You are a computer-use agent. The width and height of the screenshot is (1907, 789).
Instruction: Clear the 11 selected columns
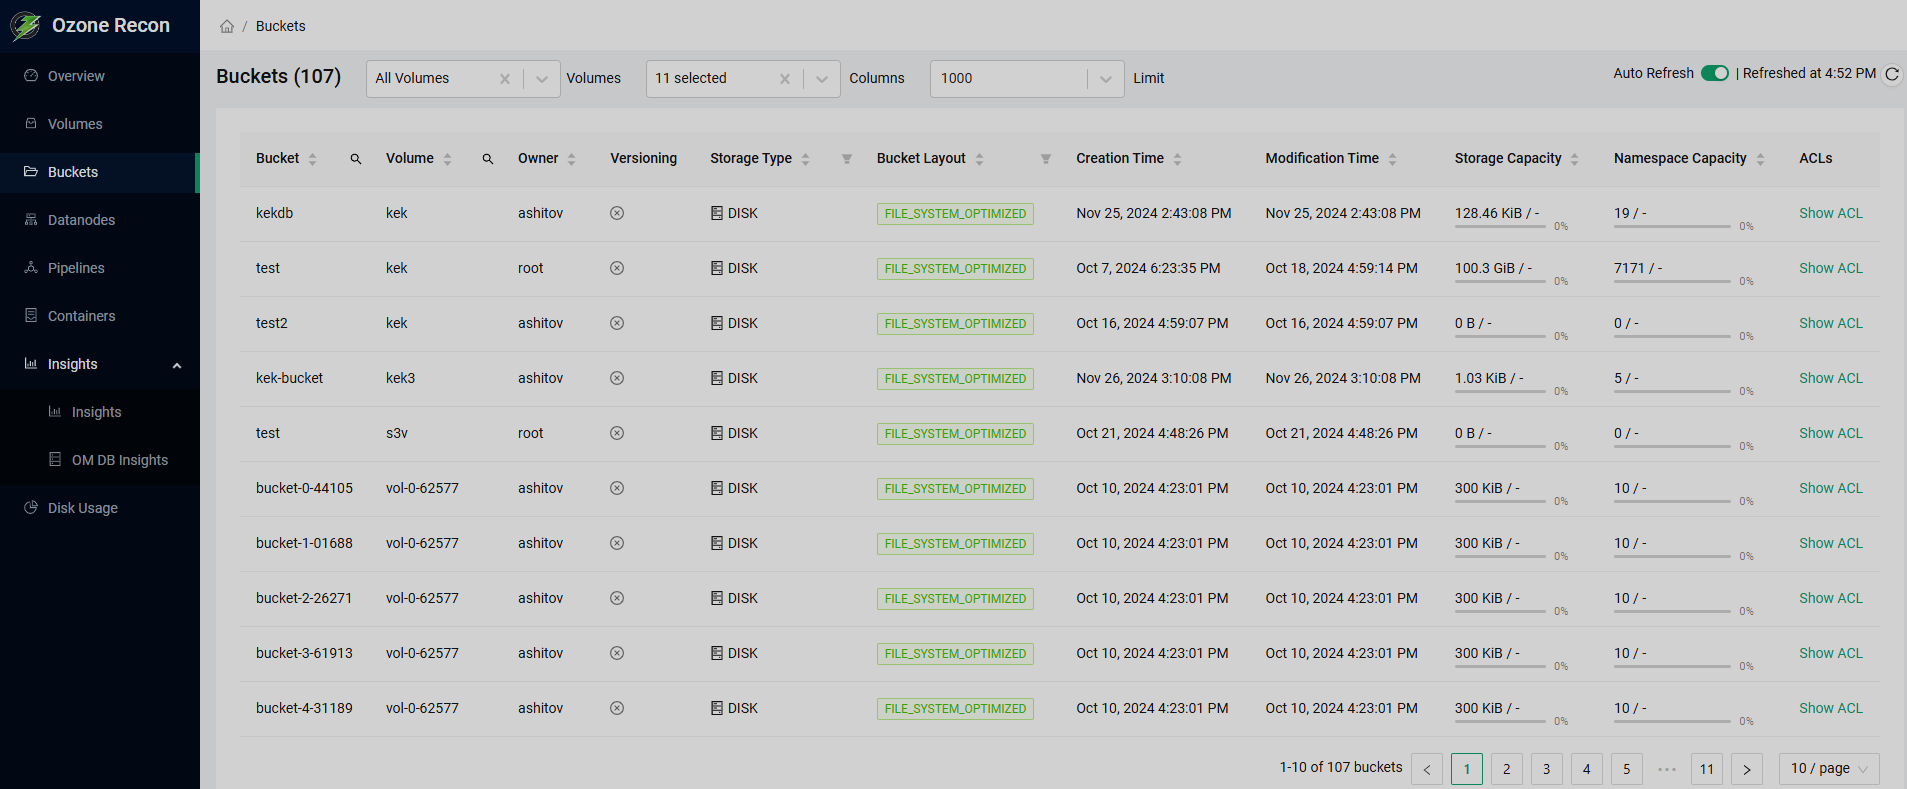(785, 79)
